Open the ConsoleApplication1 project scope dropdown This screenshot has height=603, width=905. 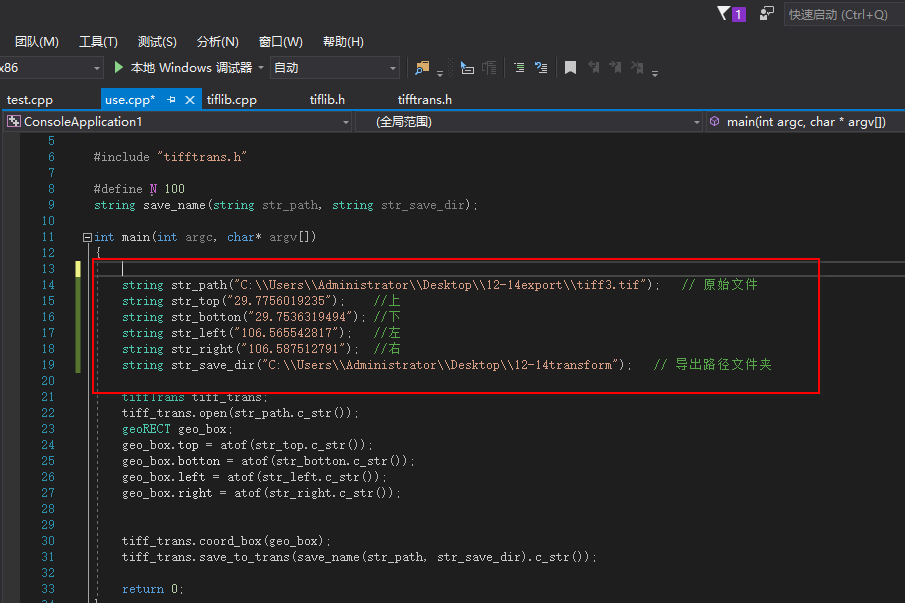tap(178, 122)
